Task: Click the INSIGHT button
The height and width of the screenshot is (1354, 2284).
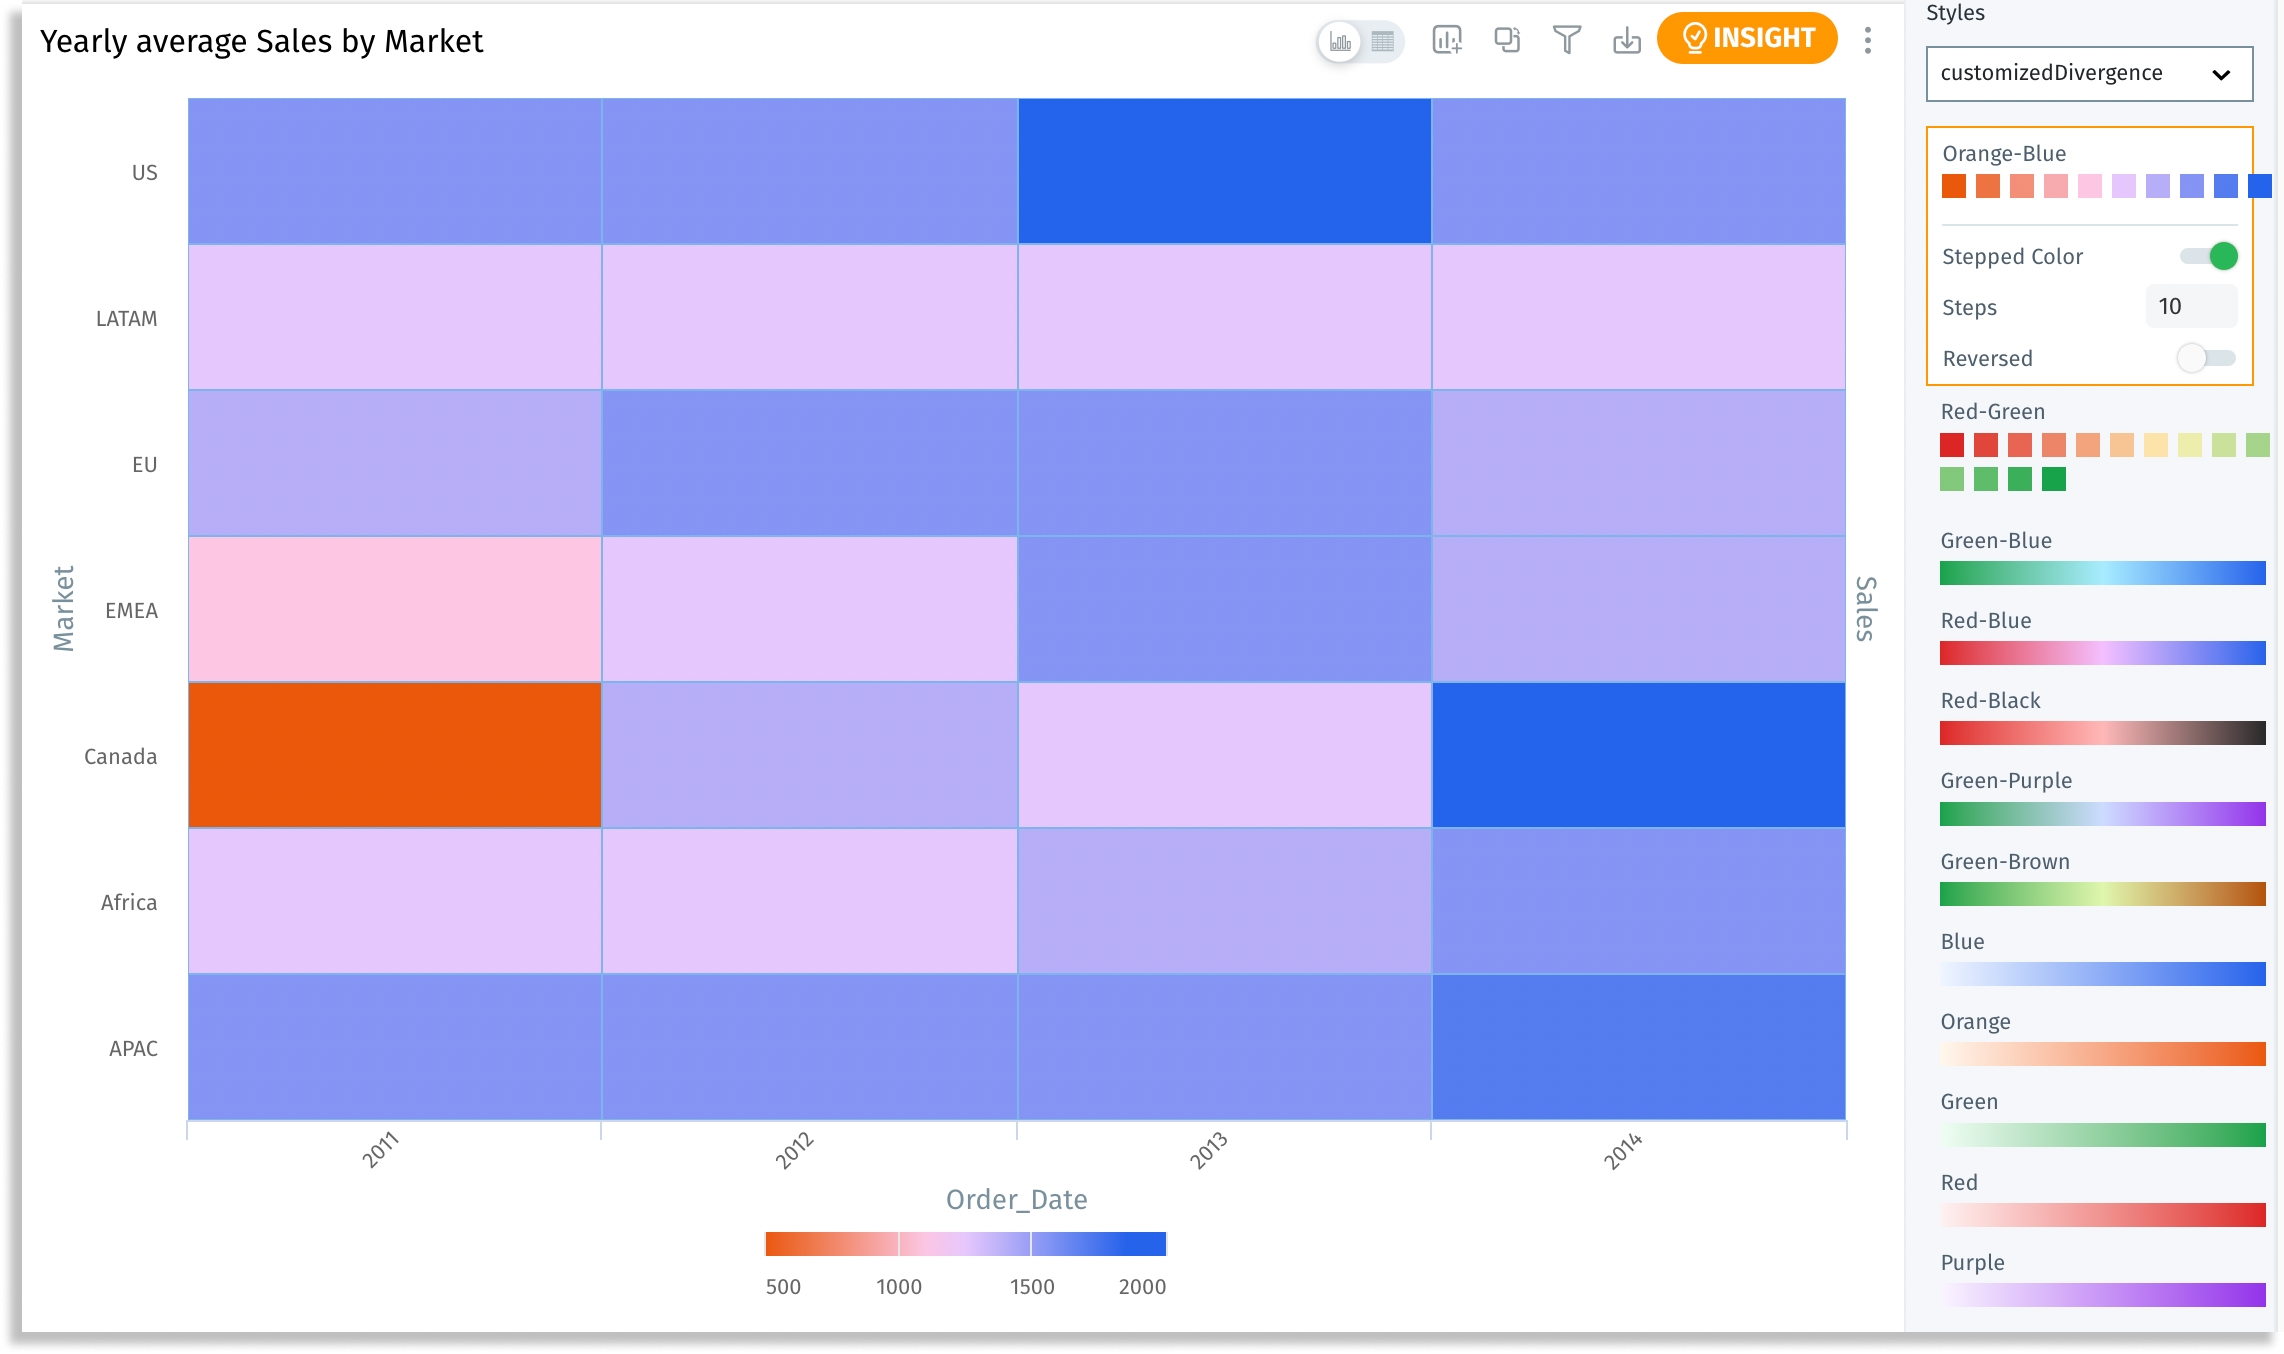Action: tap(1747, 38)
